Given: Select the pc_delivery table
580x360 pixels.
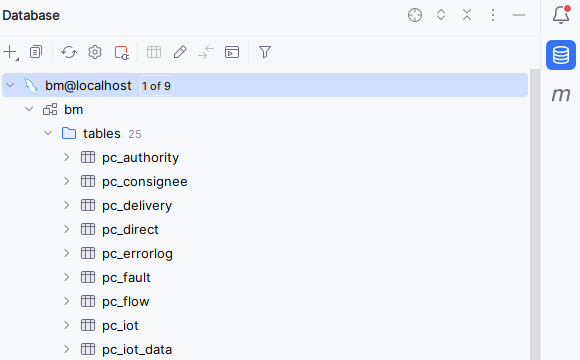Looking at the screenshot, I should tap(137, 205).
